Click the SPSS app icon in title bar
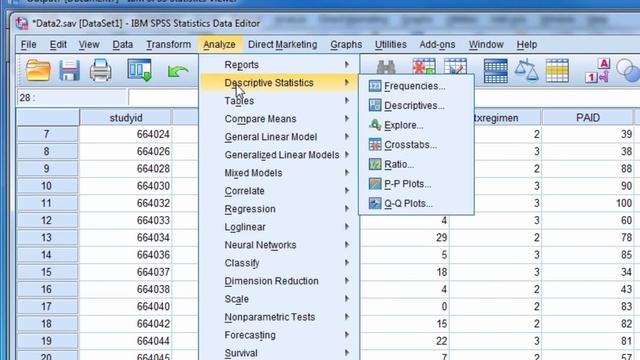The width and height of the screenshot is (640, 360). click(22, 23)
